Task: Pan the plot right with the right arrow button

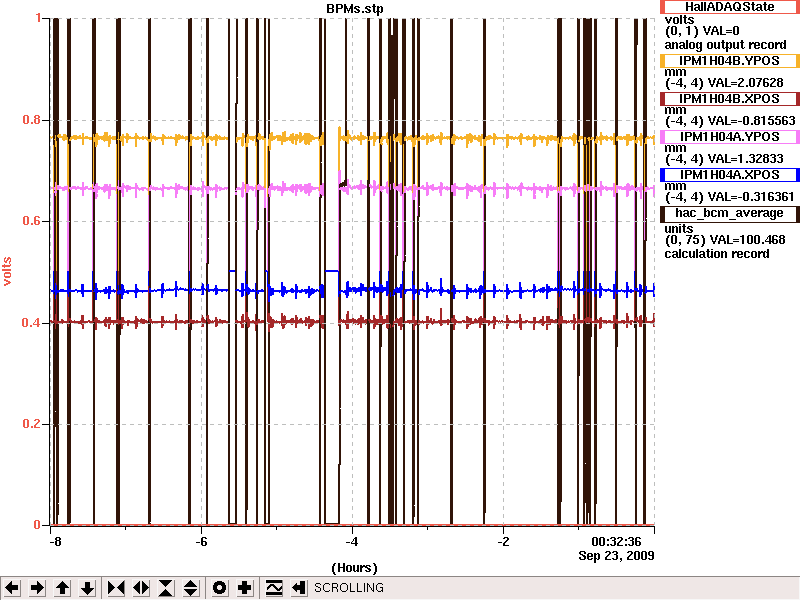Action: [x=37, y=588]
